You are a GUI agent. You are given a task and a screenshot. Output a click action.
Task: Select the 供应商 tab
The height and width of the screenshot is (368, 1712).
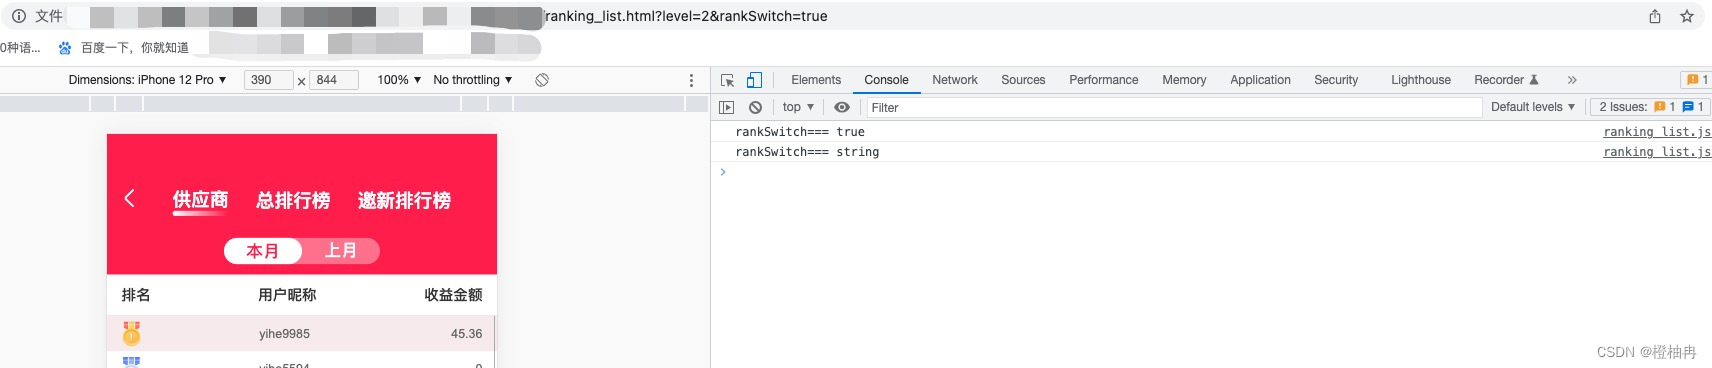click(200, 200)
